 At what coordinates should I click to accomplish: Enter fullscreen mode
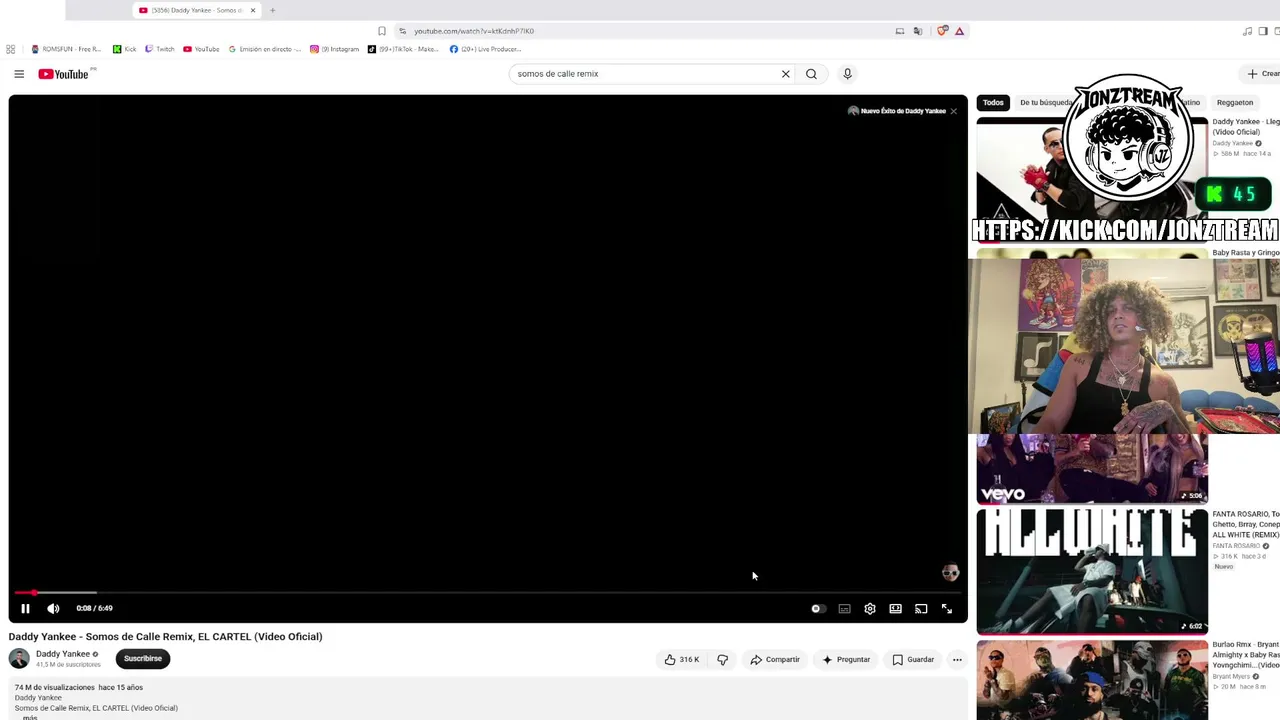tap(947, 609)
